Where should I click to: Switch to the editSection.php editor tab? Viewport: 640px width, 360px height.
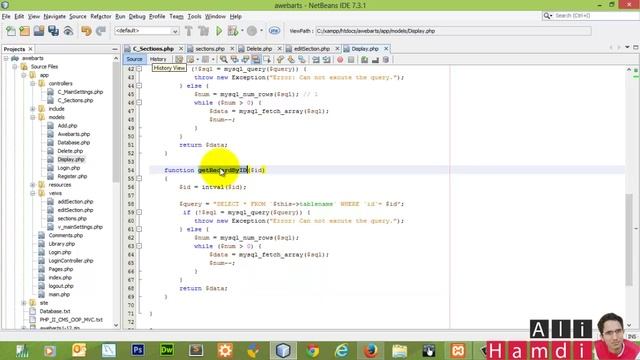(x=311, y=49)
